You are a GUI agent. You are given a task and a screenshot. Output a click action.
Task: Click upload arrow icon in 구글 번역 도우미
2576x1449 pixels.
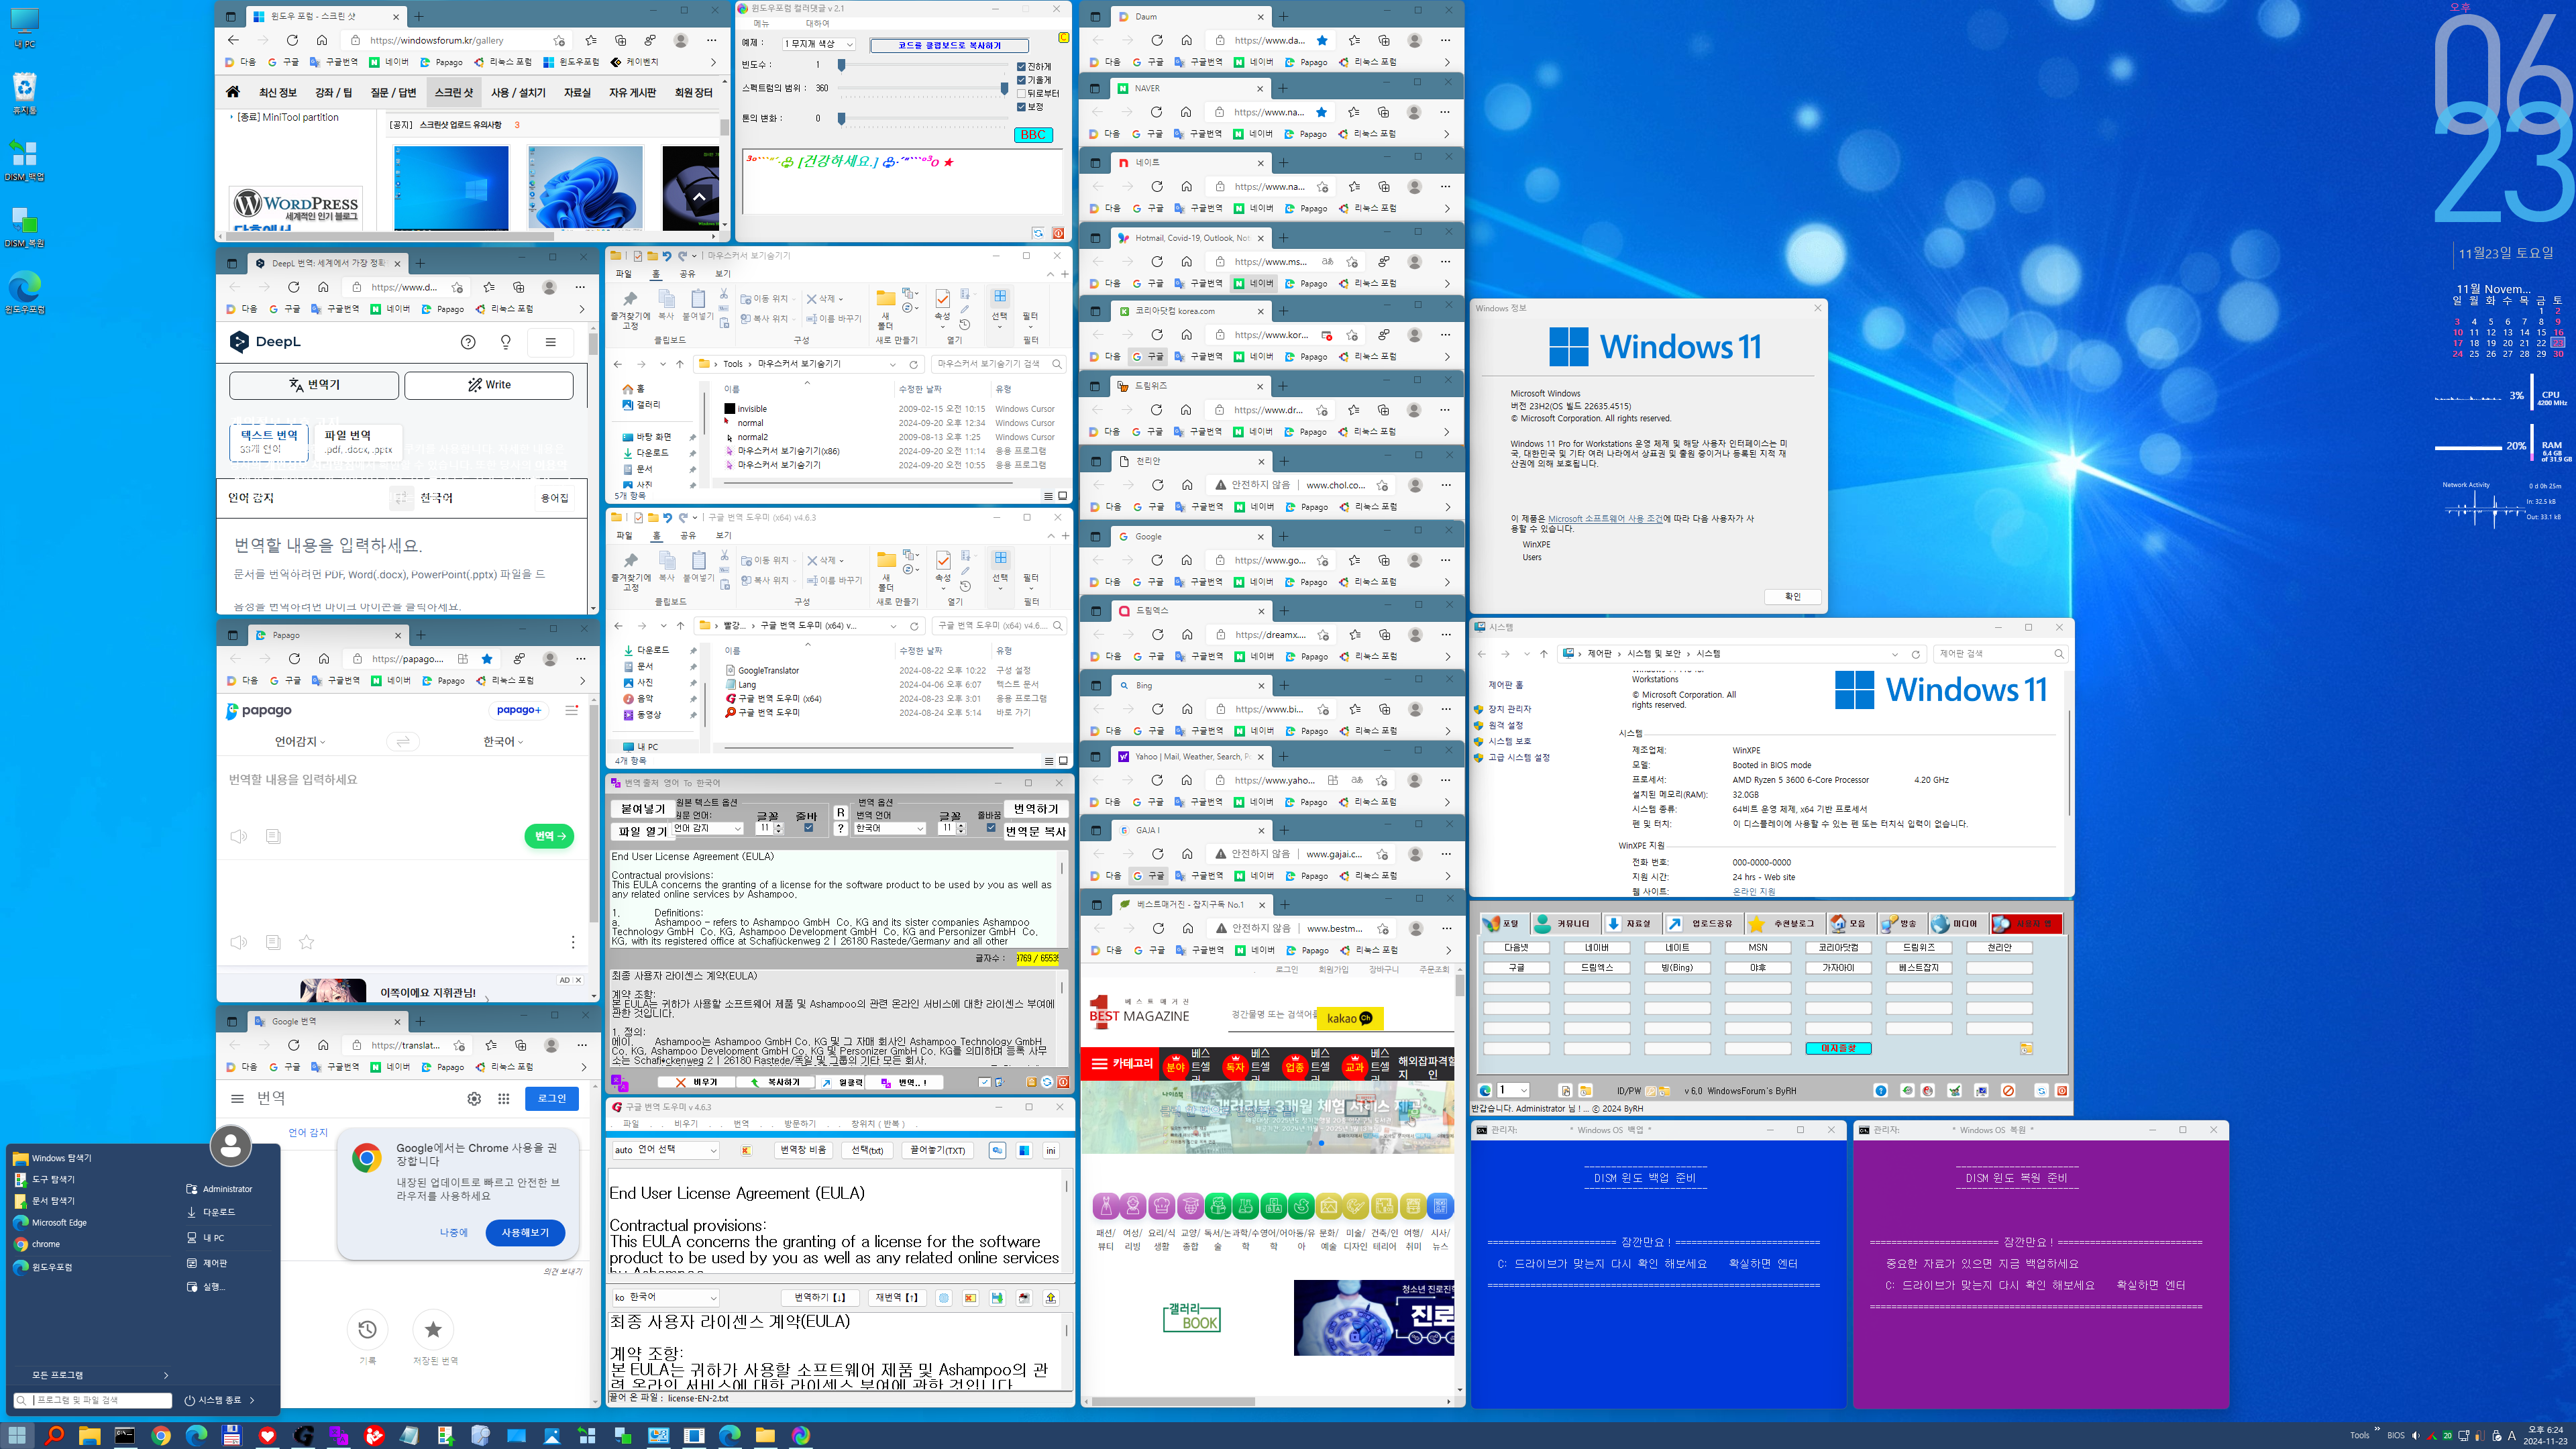coord(1051,1297)
